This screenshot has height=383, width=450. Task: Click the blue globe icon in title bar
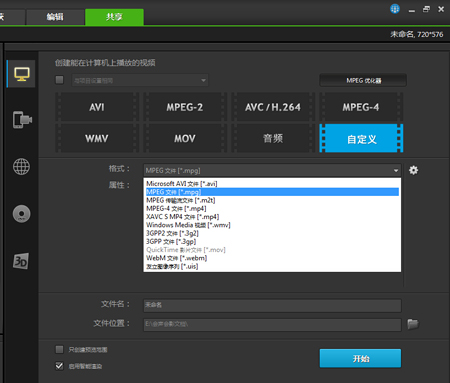395,9
